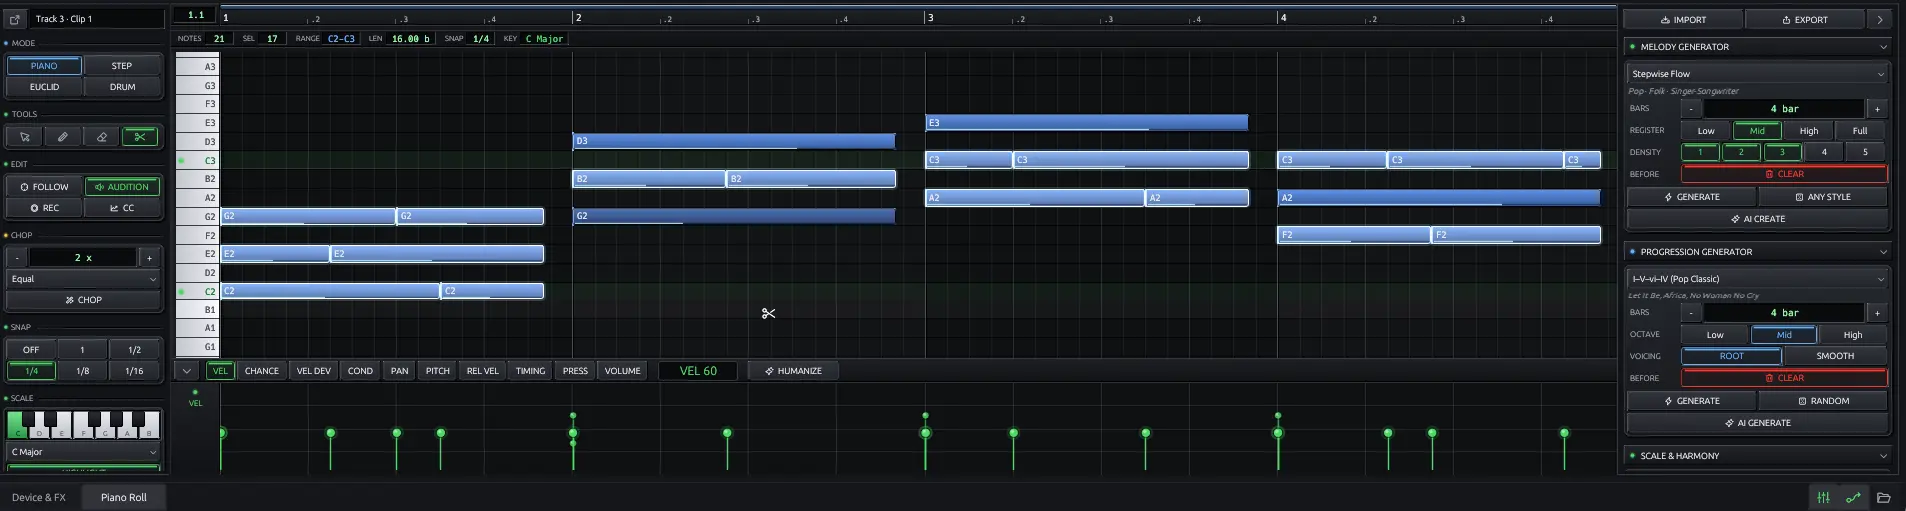Select the pencil draw tool
The width and height of the screenshot is (1906, 511).
coord(63,137)
